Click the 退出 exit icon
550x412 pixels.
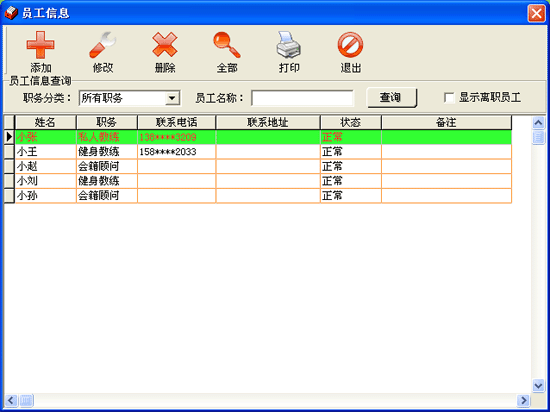350,45
